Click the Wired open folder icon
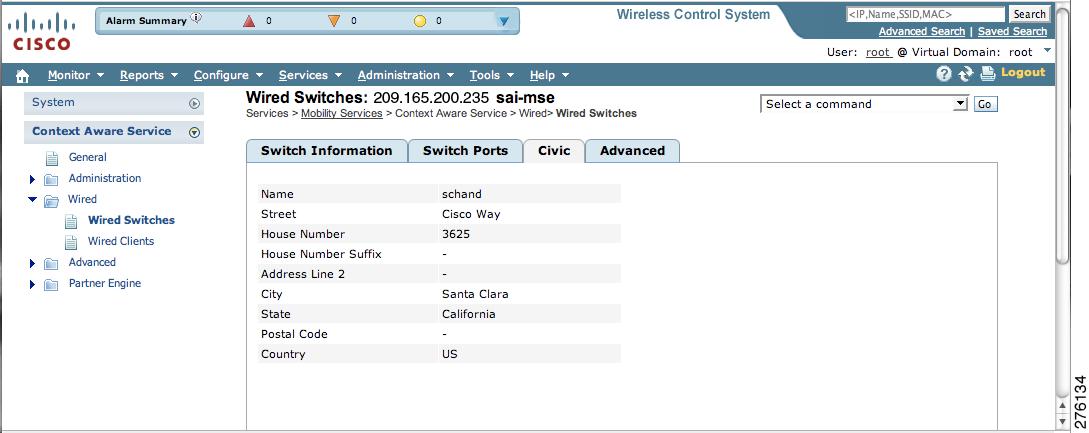Image resolution: width=1089 pixels, height=433 pixels. (51, 201)
